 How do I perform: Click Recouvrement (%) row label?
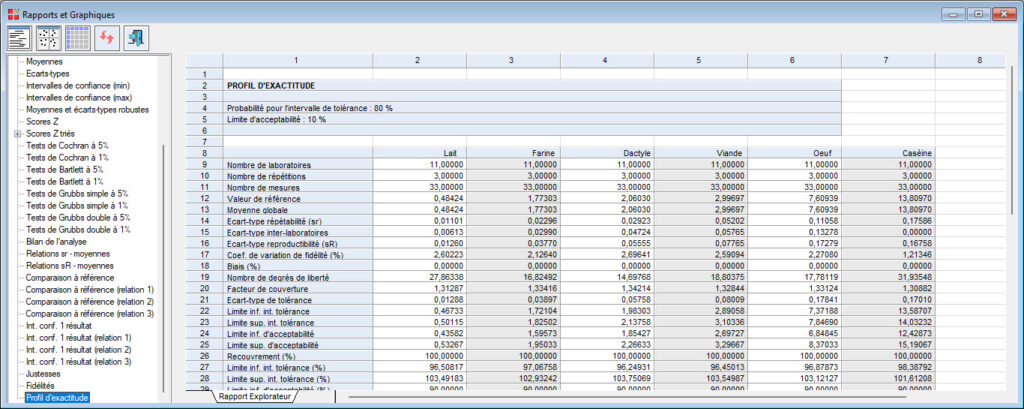point(297,356)
